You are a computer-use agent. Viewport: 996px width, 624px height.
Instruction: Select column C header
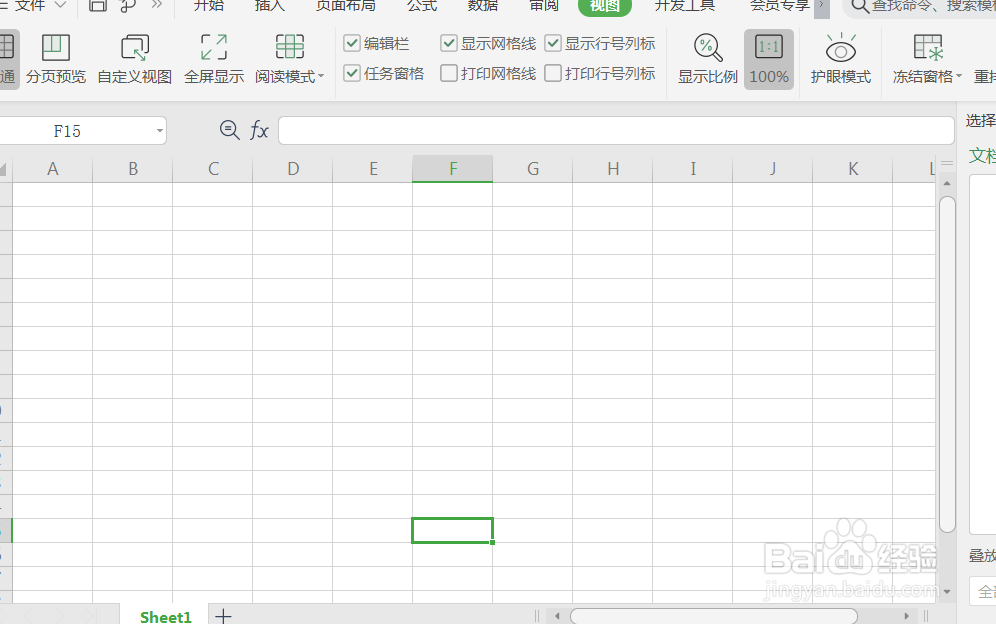pyautogui.click(x=213, y=168)
